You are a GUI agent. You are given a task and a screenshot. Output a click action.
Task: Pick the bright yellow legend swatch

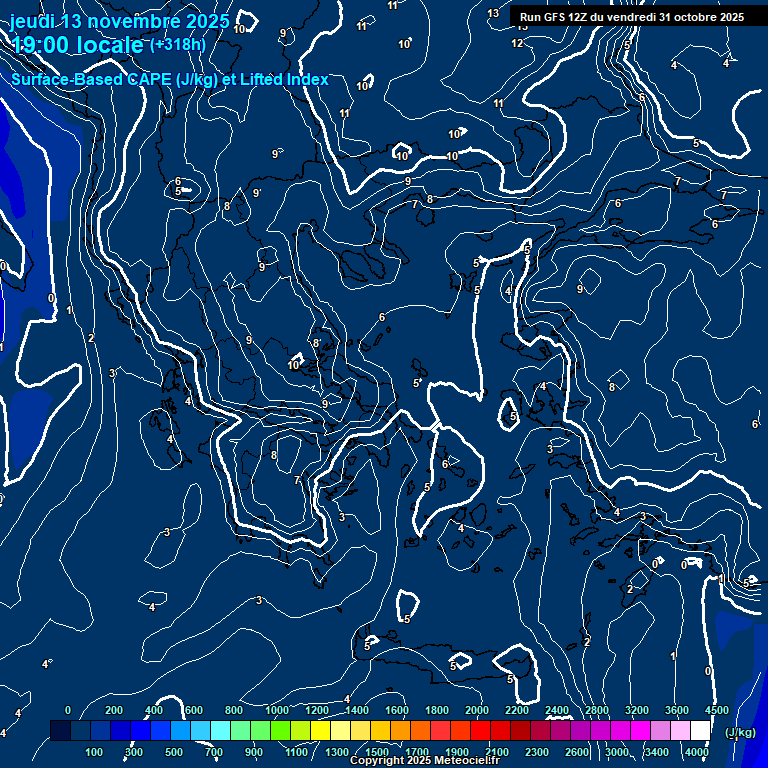(x=320, y=730)
